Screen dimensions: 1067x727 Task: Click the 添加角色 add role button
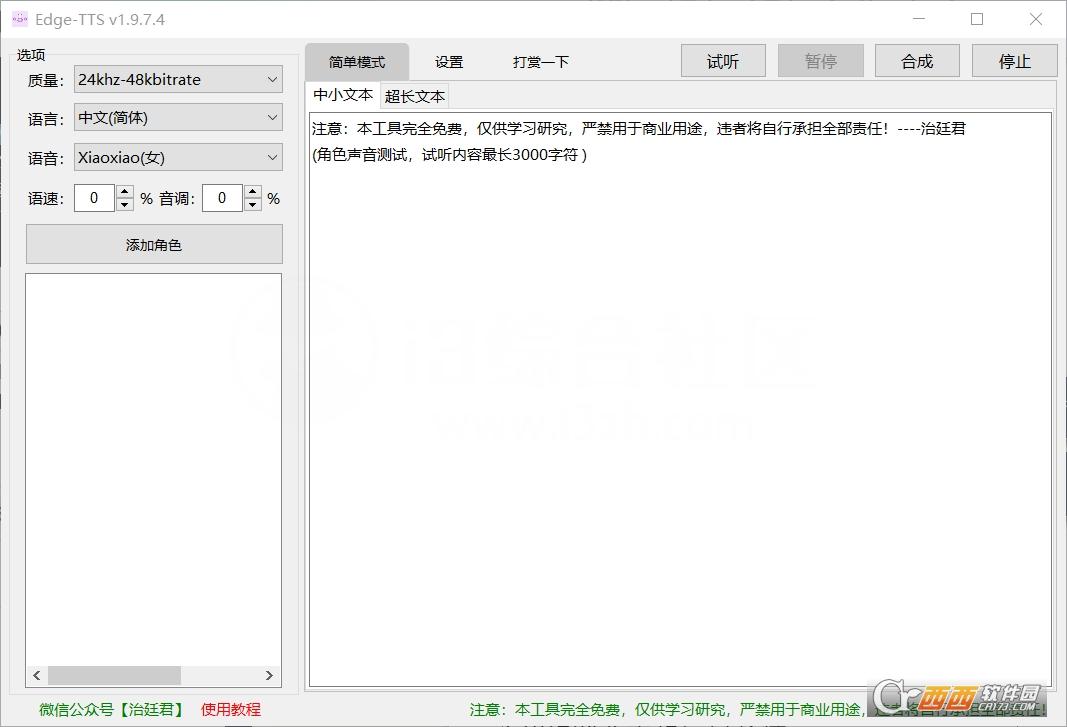click(154, 244)
